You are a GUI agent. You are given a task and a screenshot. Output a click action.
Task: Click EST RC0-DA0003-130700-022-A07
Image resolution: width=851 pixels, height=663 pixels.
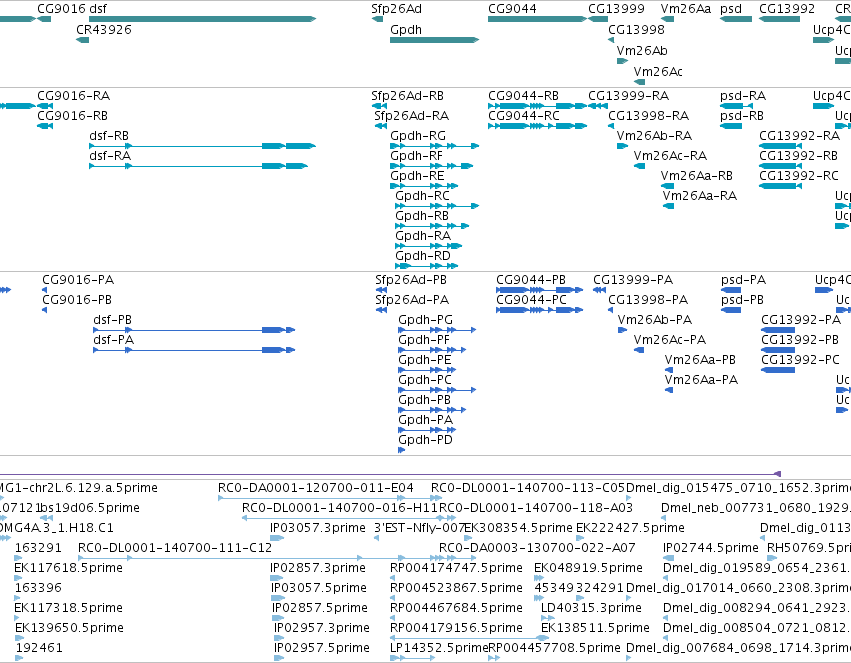point(537,548)
